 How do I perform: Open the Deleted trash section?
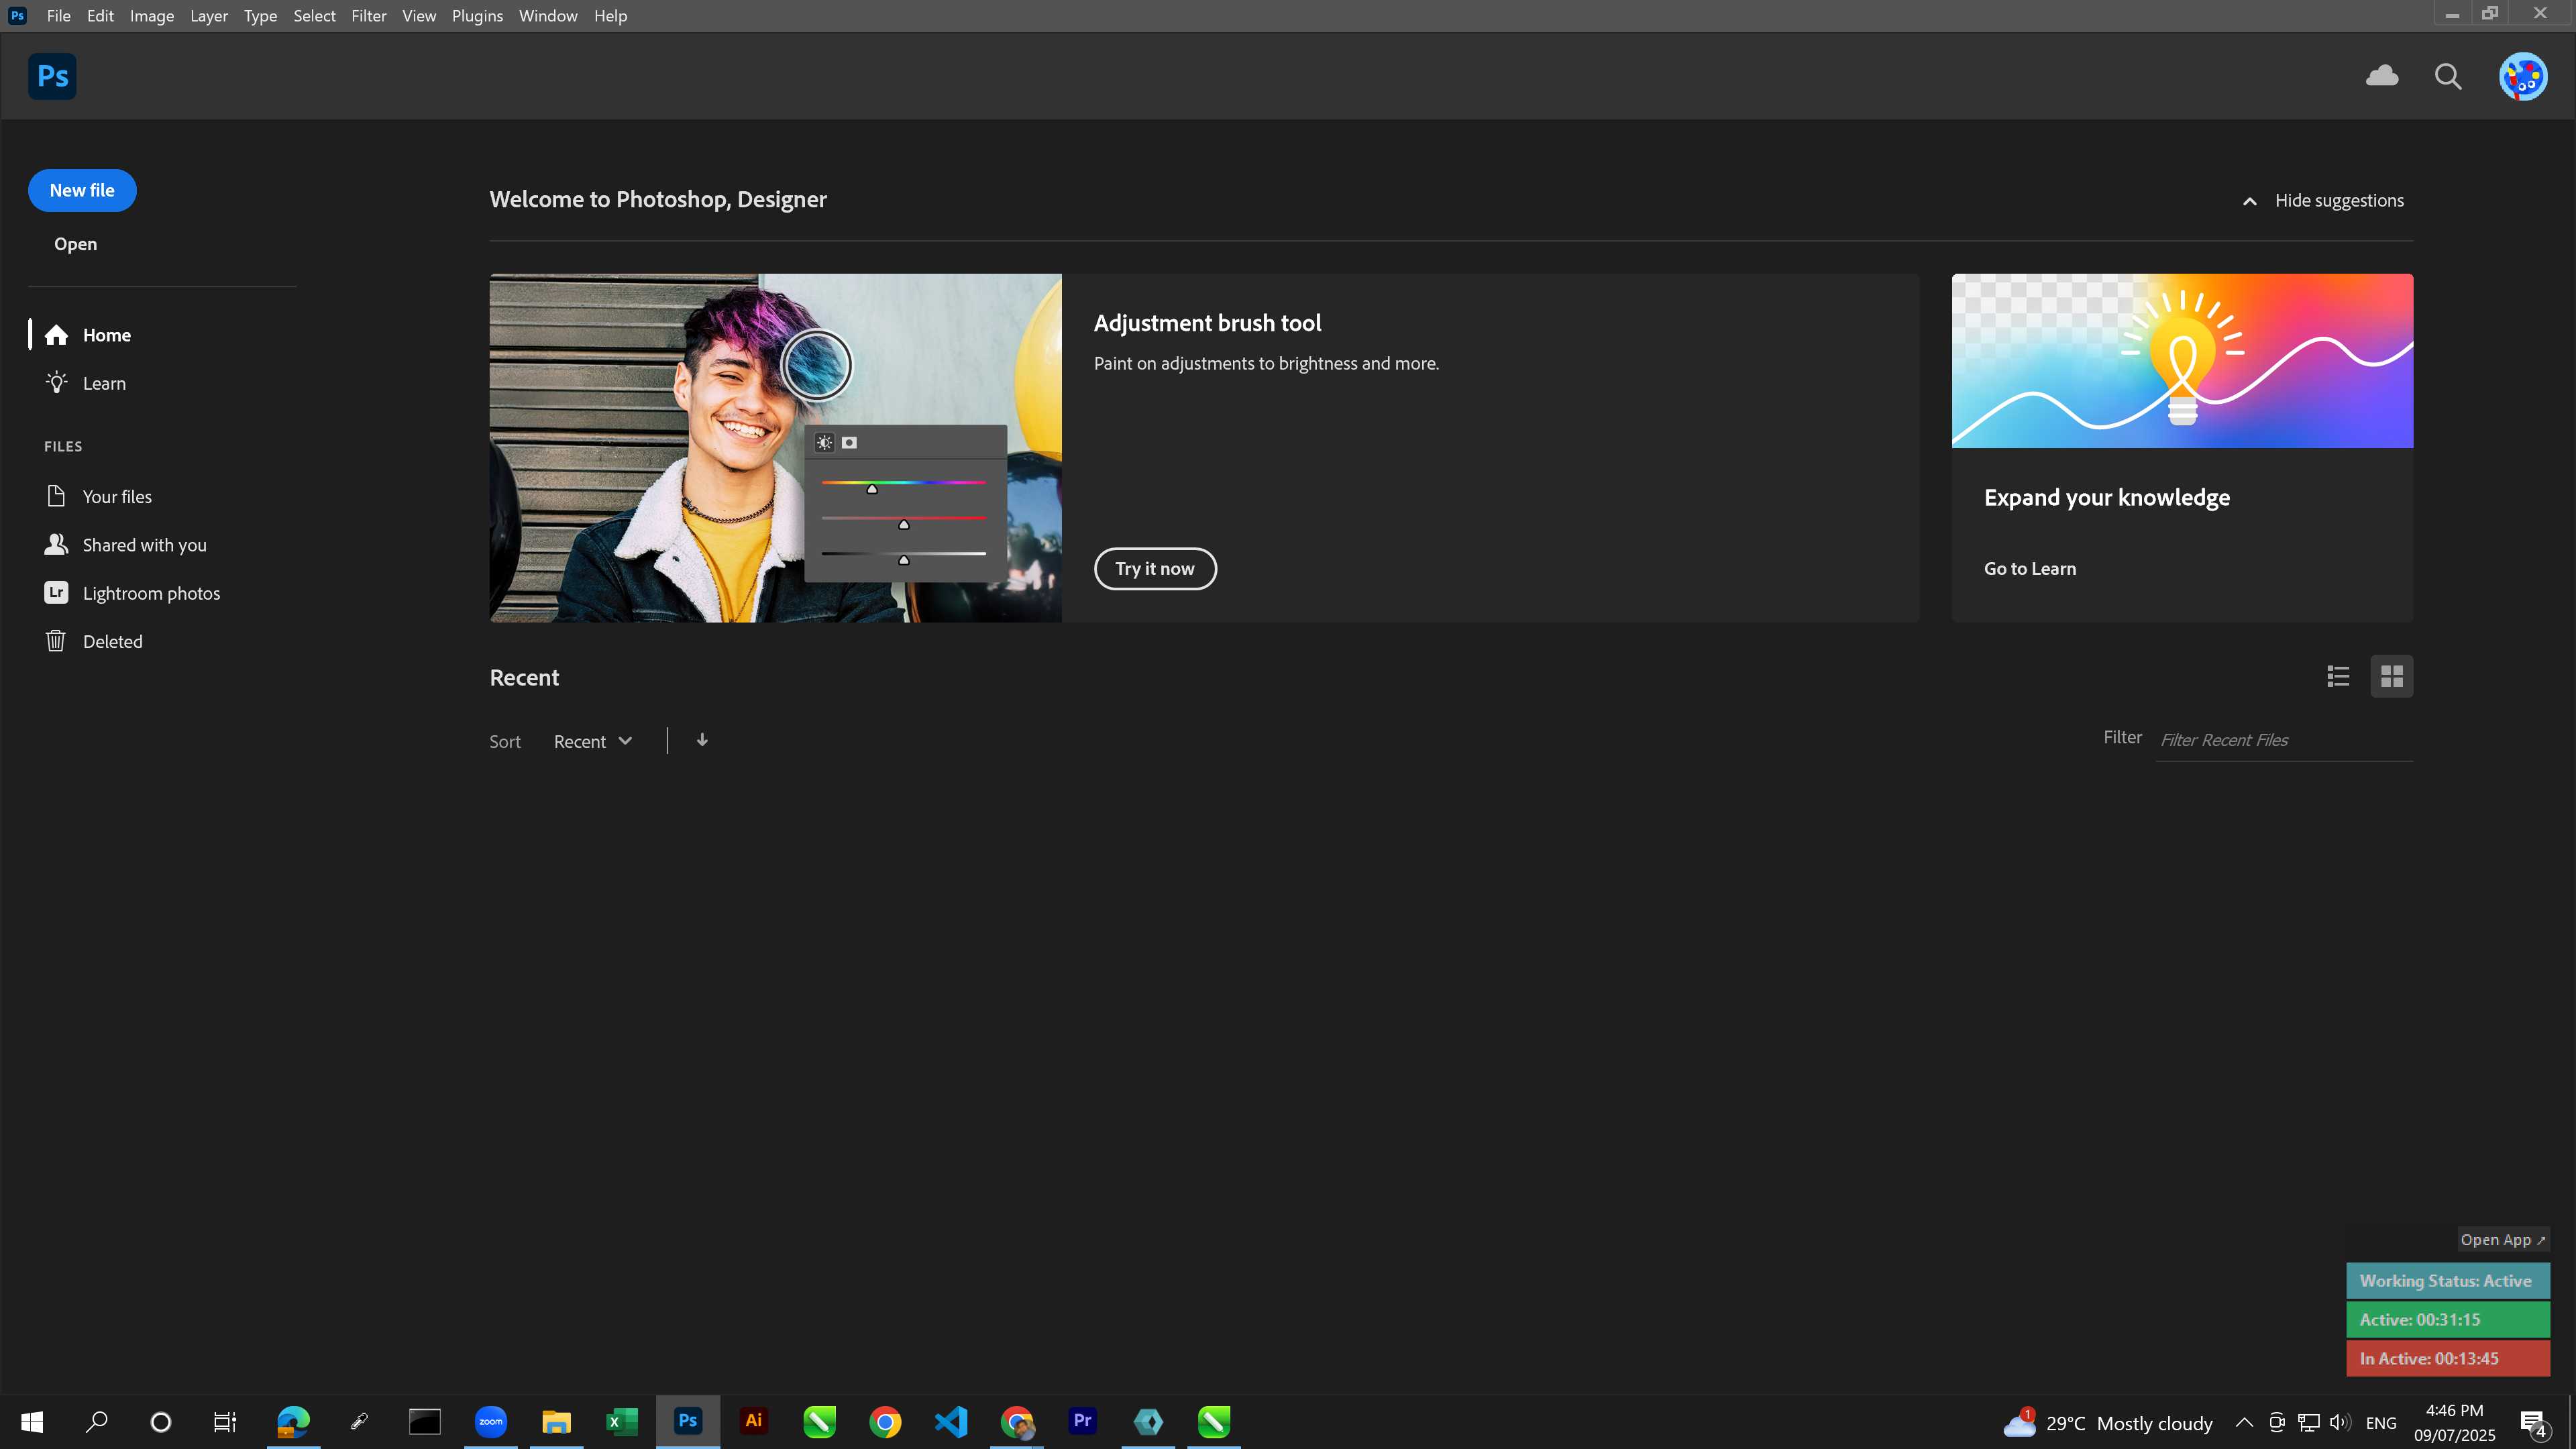(94, 641)
